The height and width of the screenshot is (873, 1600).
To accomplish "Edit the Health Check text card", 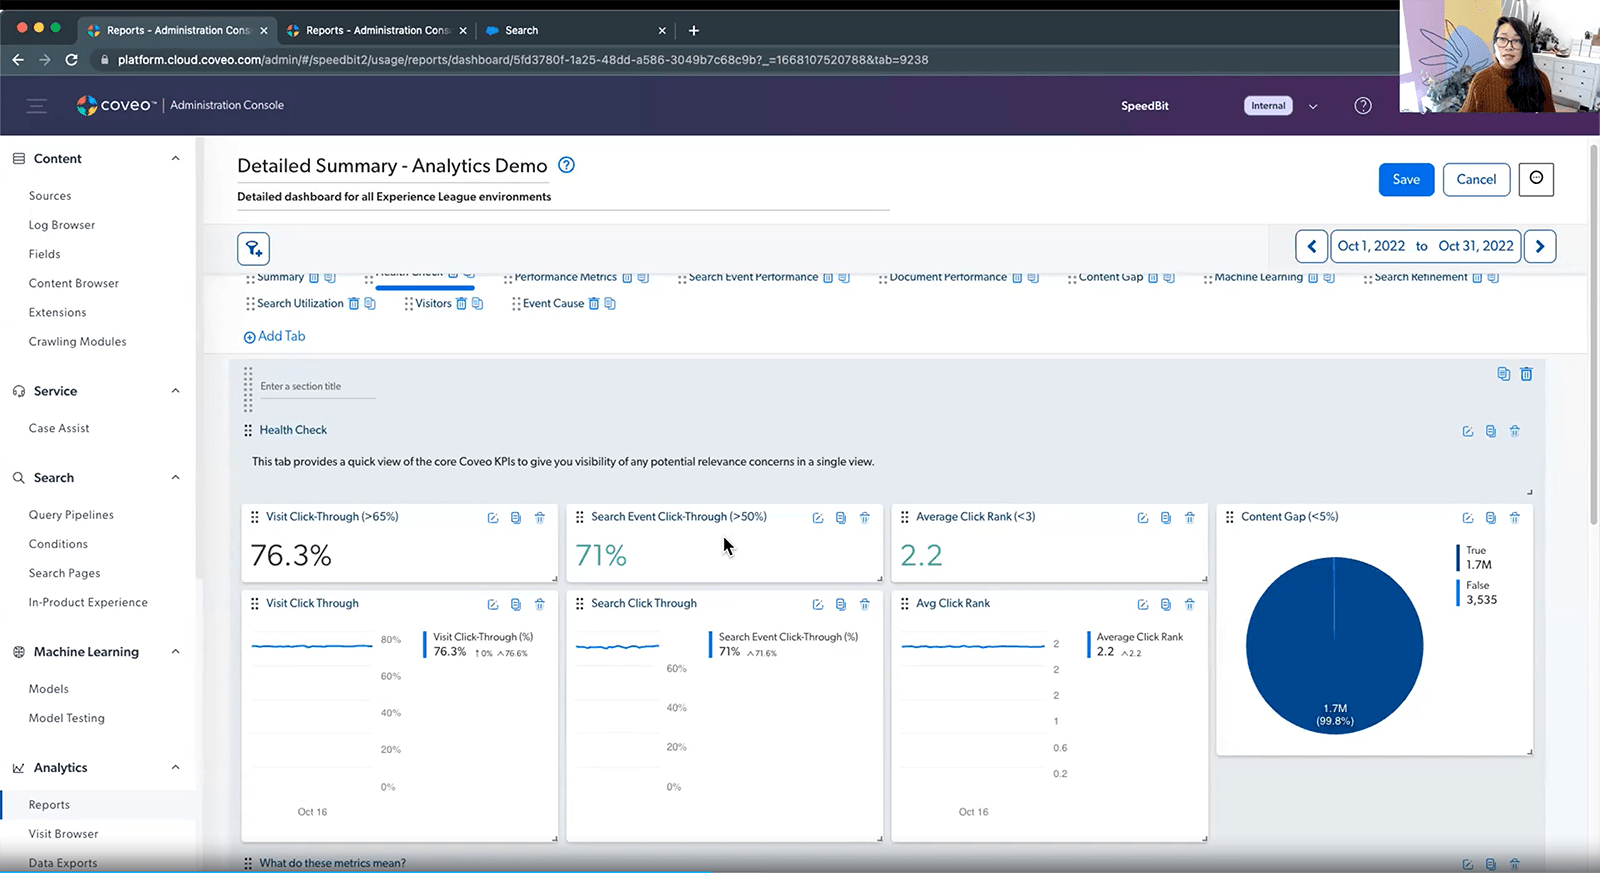I will coord(1468,432).
